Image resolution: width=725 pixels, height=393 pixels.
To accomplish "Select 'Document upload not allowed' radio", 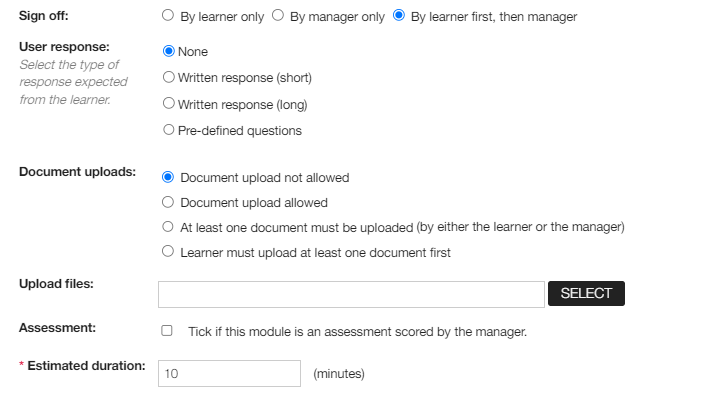I will (x=168, y=177).
